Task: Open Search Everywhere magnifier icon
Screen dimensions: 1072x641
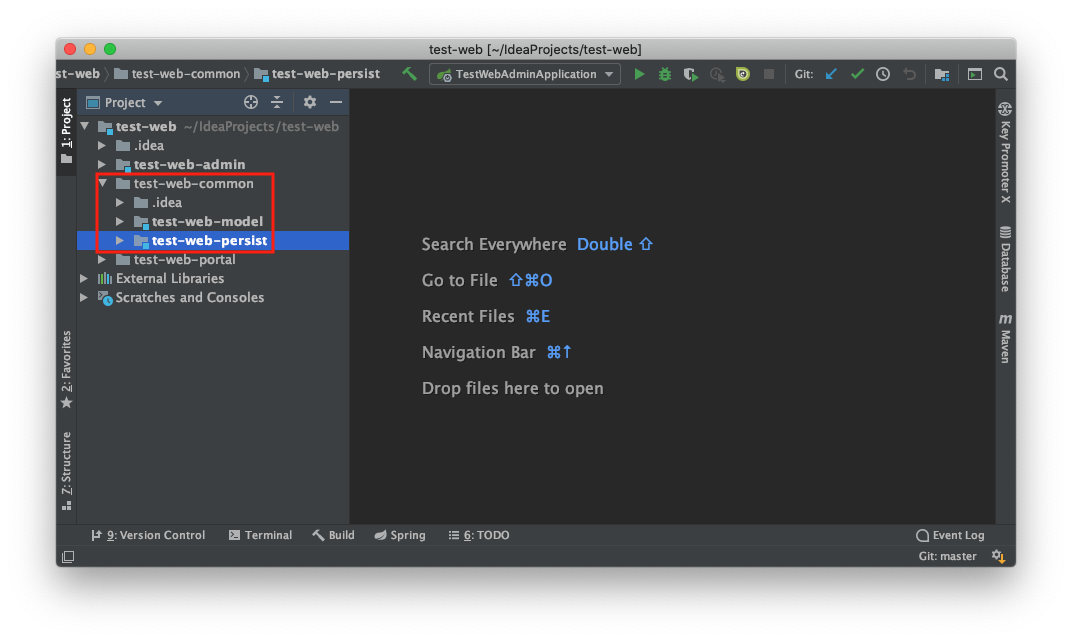Action: (x=1001, y=74)
